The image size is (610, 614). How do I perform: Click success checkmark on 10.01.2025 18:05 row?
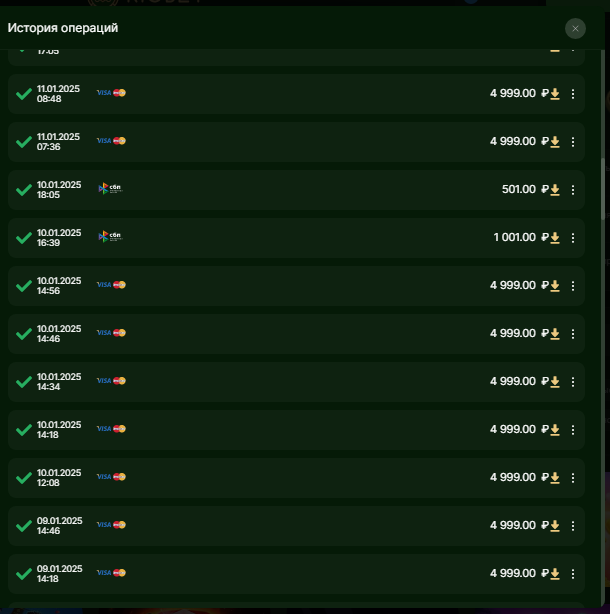pos(24,190)
